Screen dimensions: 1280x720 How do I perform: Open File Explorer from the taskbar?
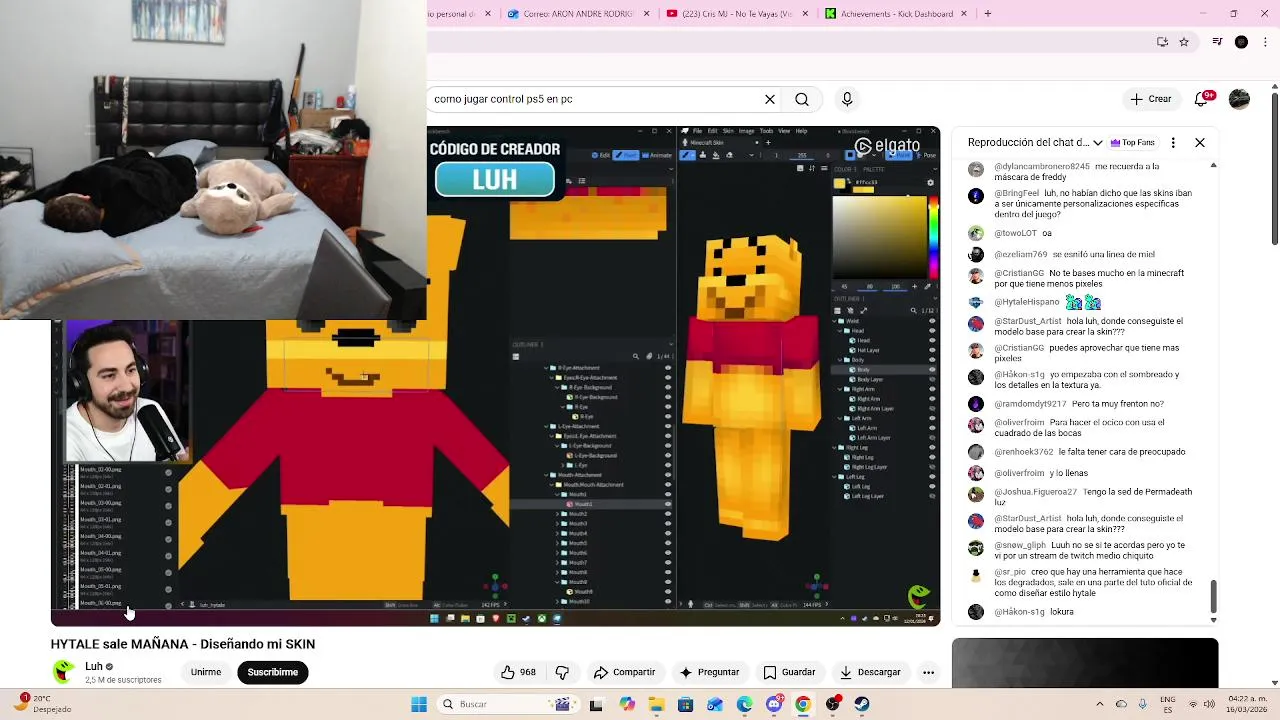click(656, 704)
